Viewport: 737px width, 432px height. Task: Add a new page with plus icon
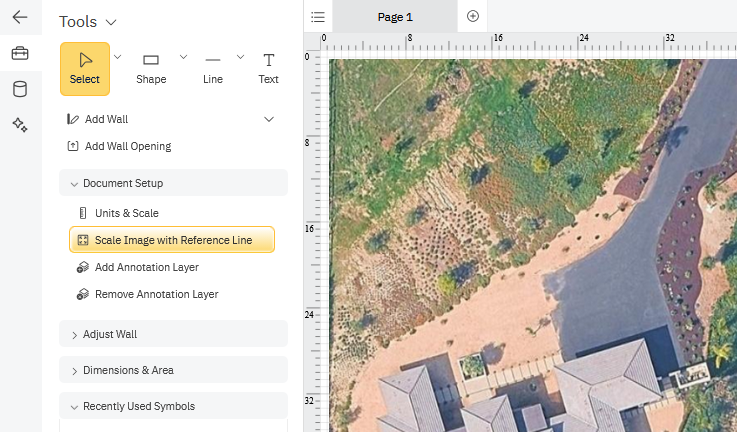click(473, 16)
